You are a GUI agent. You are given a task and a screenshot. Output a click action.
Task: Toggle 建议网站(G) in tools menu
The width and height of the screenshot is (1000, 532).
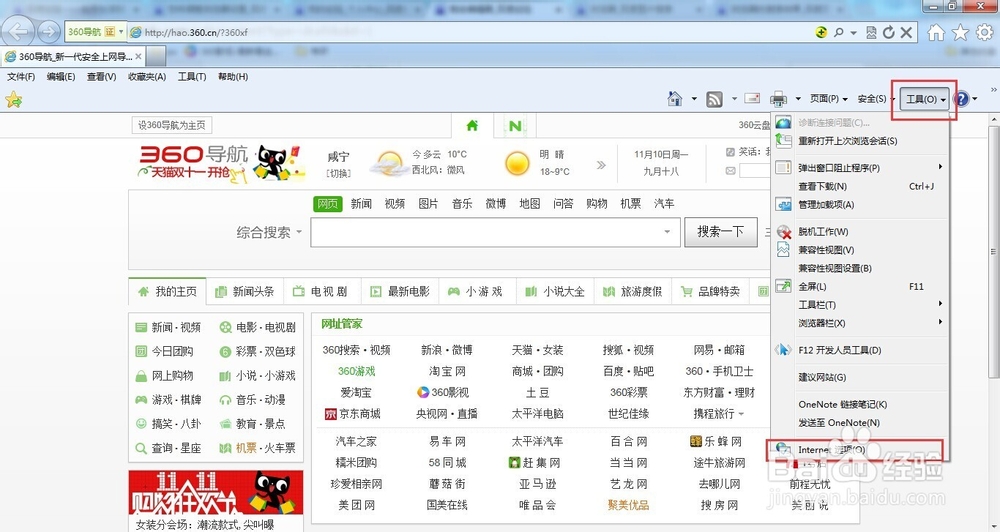(860, 378)
